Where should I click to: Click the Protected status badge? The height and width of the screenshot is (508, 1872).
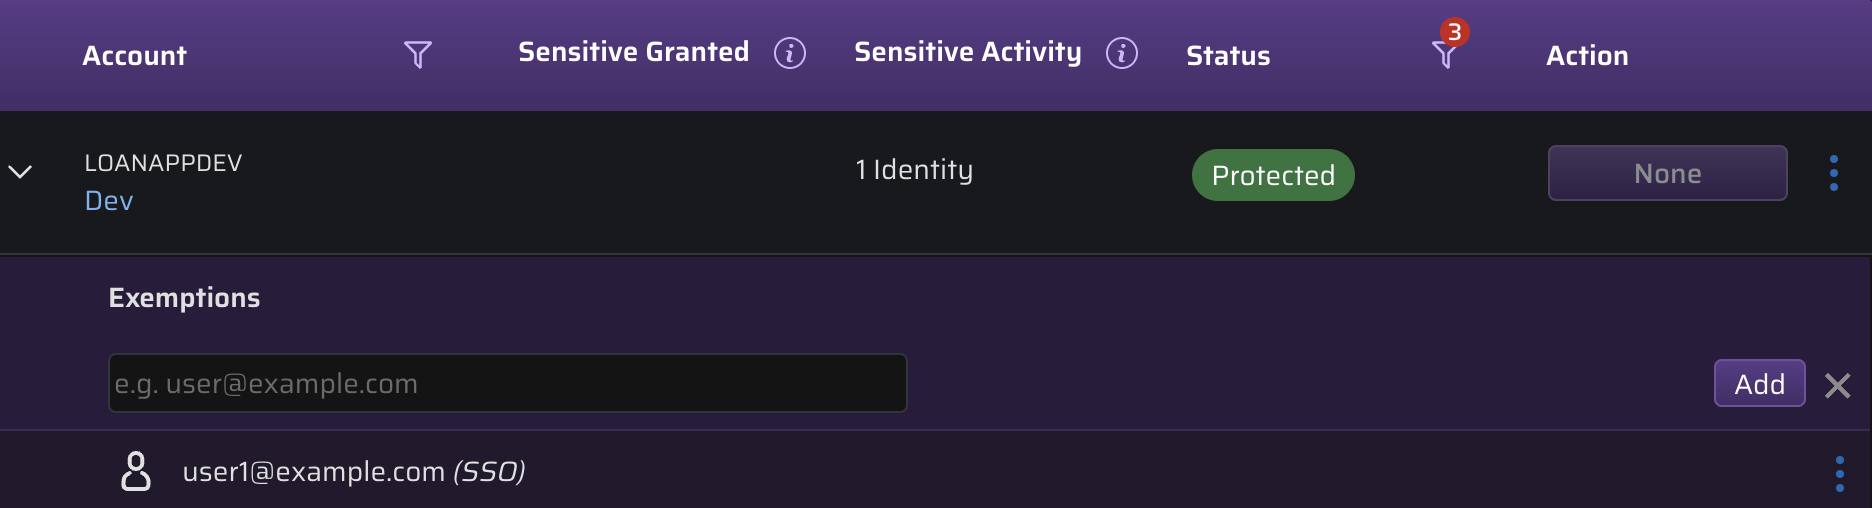[1273, 175]
